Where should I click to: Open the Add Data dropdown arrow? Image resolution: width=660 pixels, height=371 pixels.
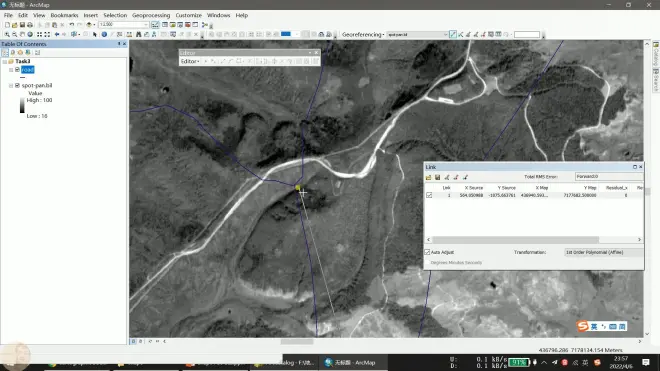click(x=94, y=25)
